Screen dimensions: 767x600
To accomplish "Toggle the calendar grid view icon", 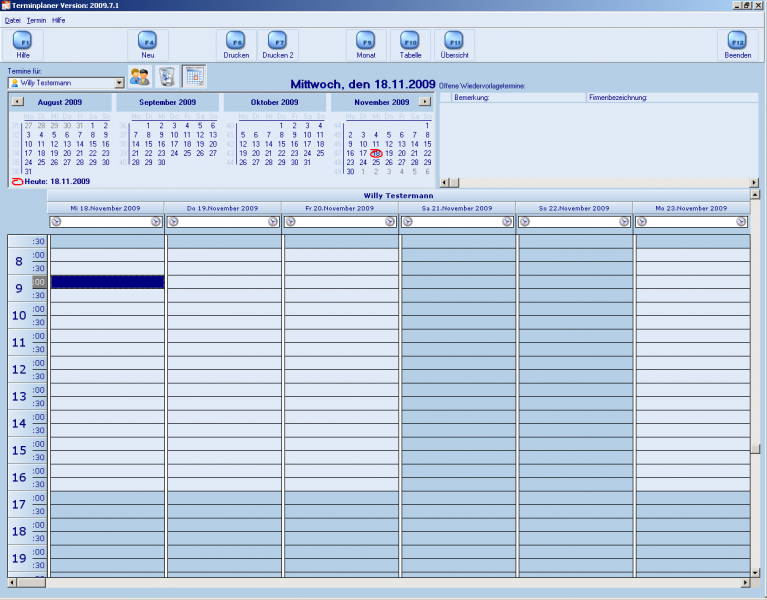I will pyautogui.click(x=194, y=77).
